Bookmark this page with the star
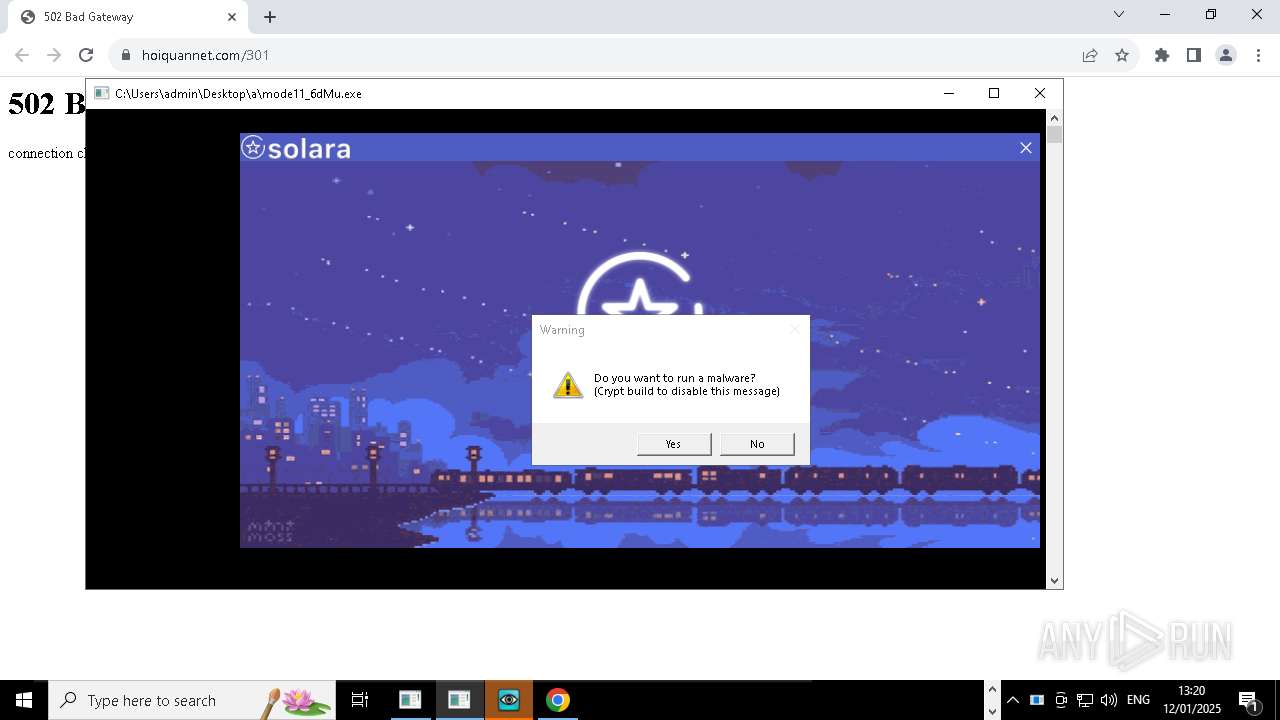Screen dimensions: 1280x720 pyautogui.click(x=1122, y=55)
